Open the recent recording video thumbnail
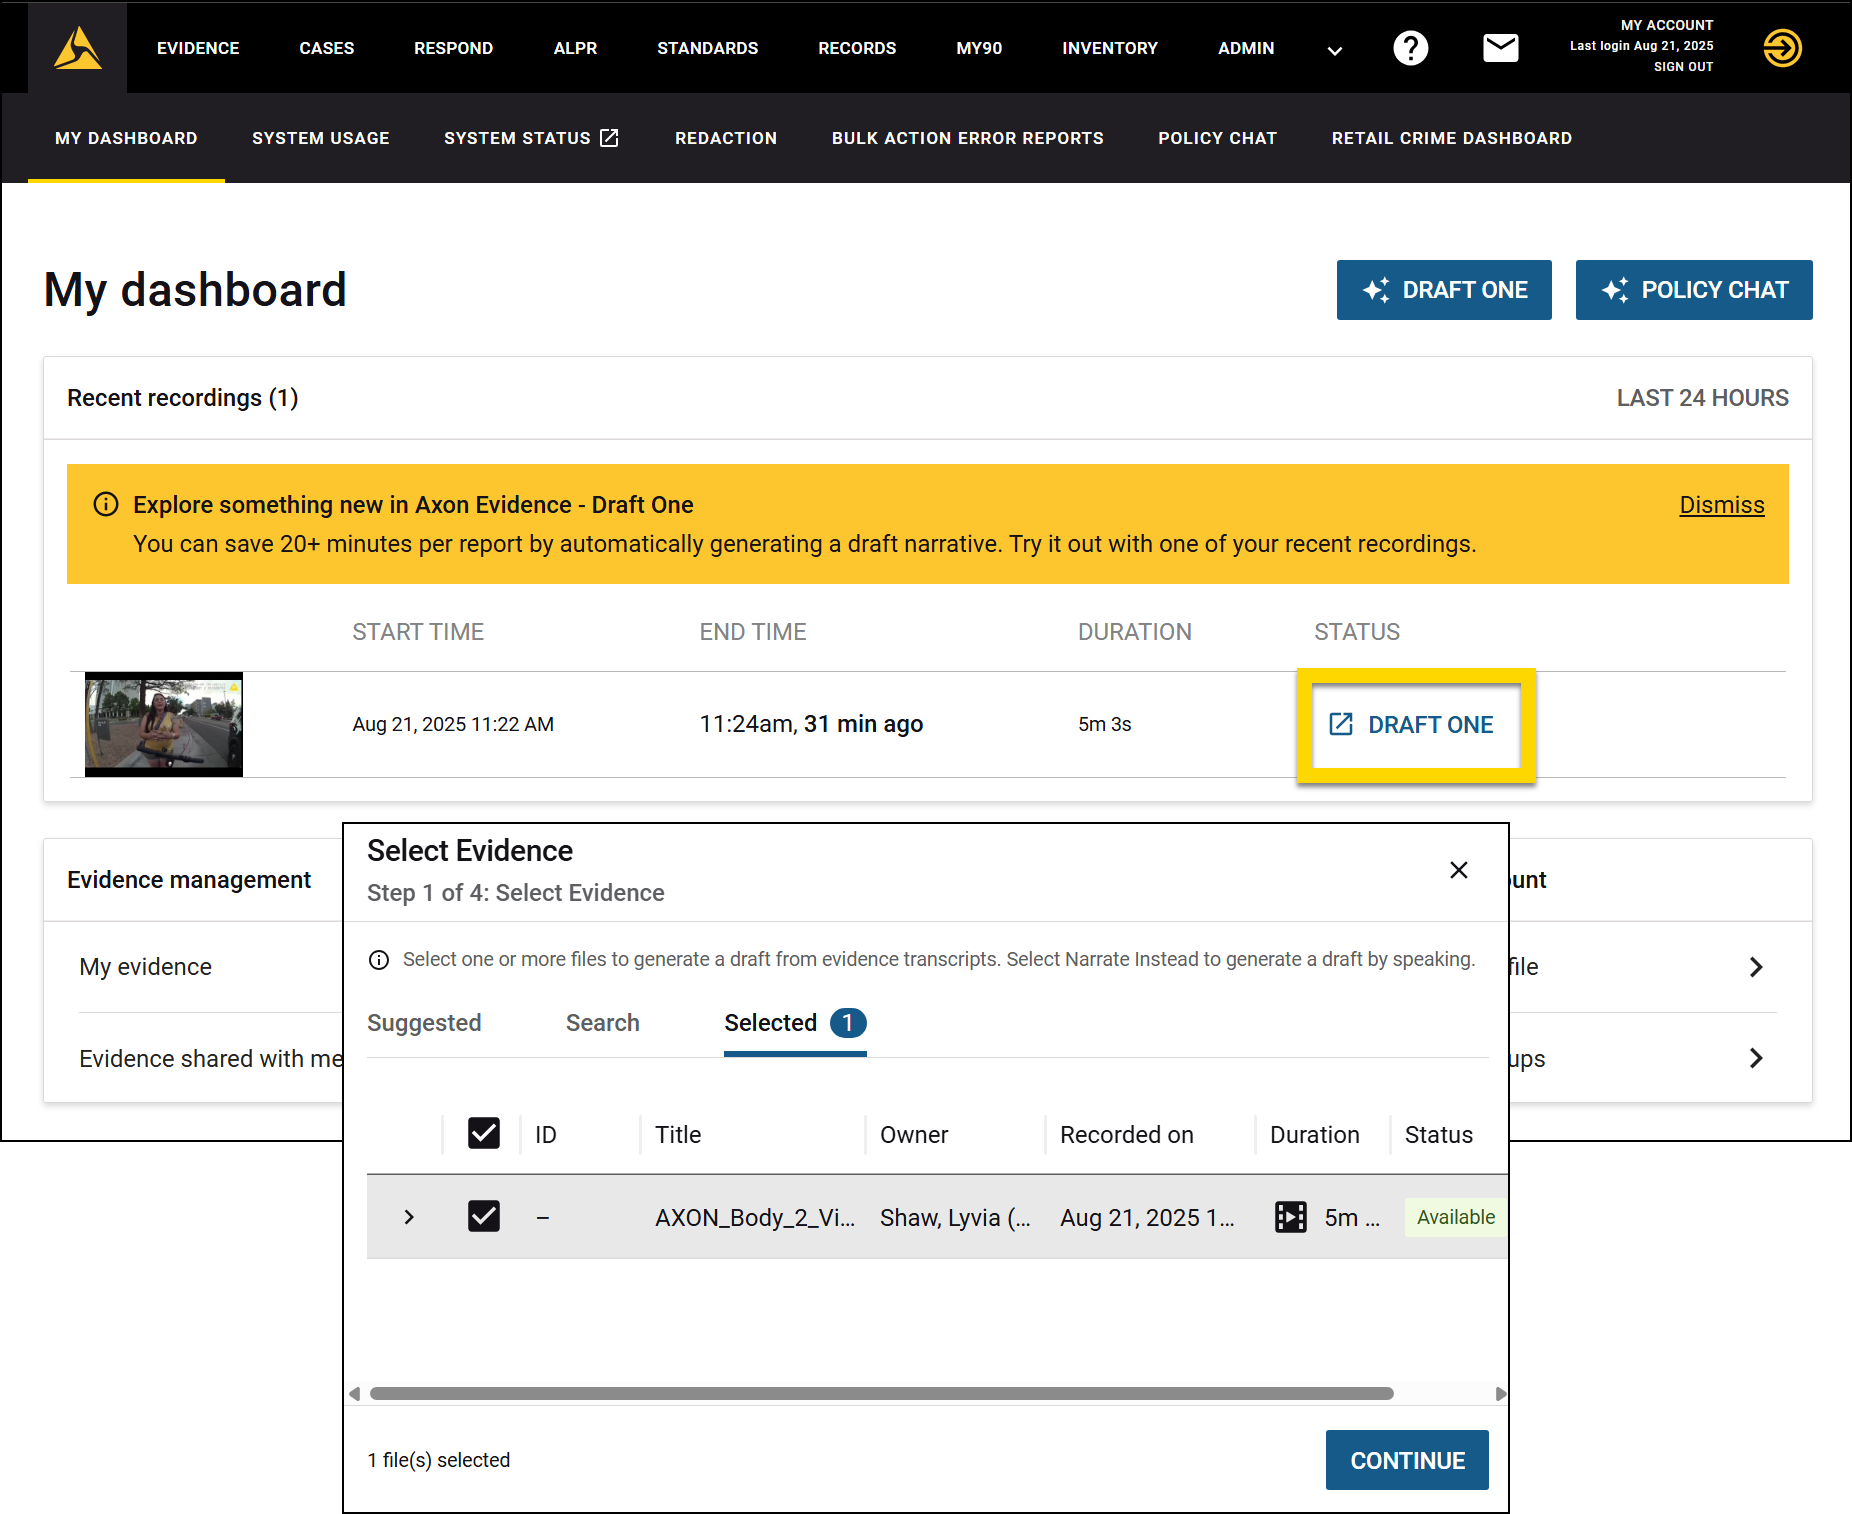Viewport: 1852px width, 1514px height. pyautogui.click(x=164, y=724)
